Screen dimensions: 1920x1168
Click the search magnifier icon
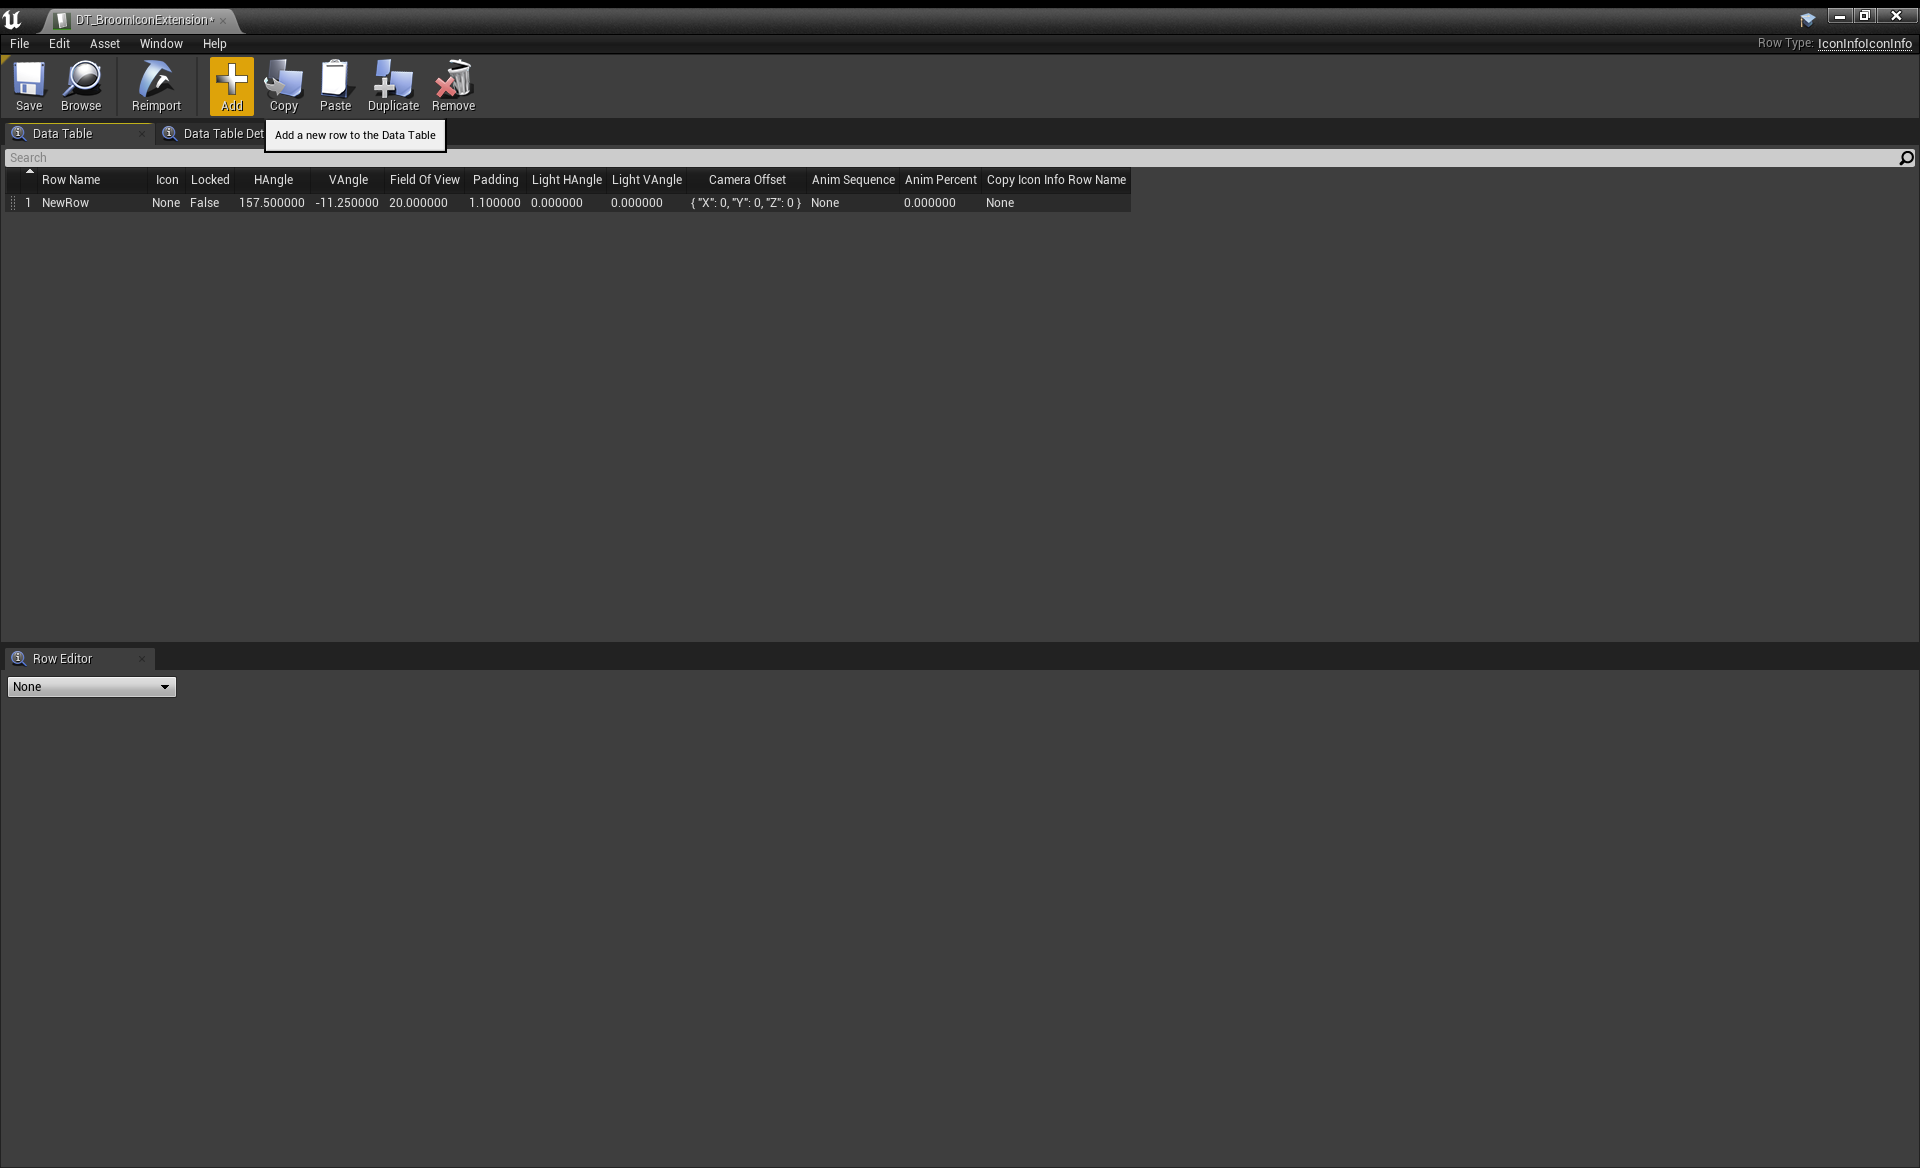tap(1906, 158)
